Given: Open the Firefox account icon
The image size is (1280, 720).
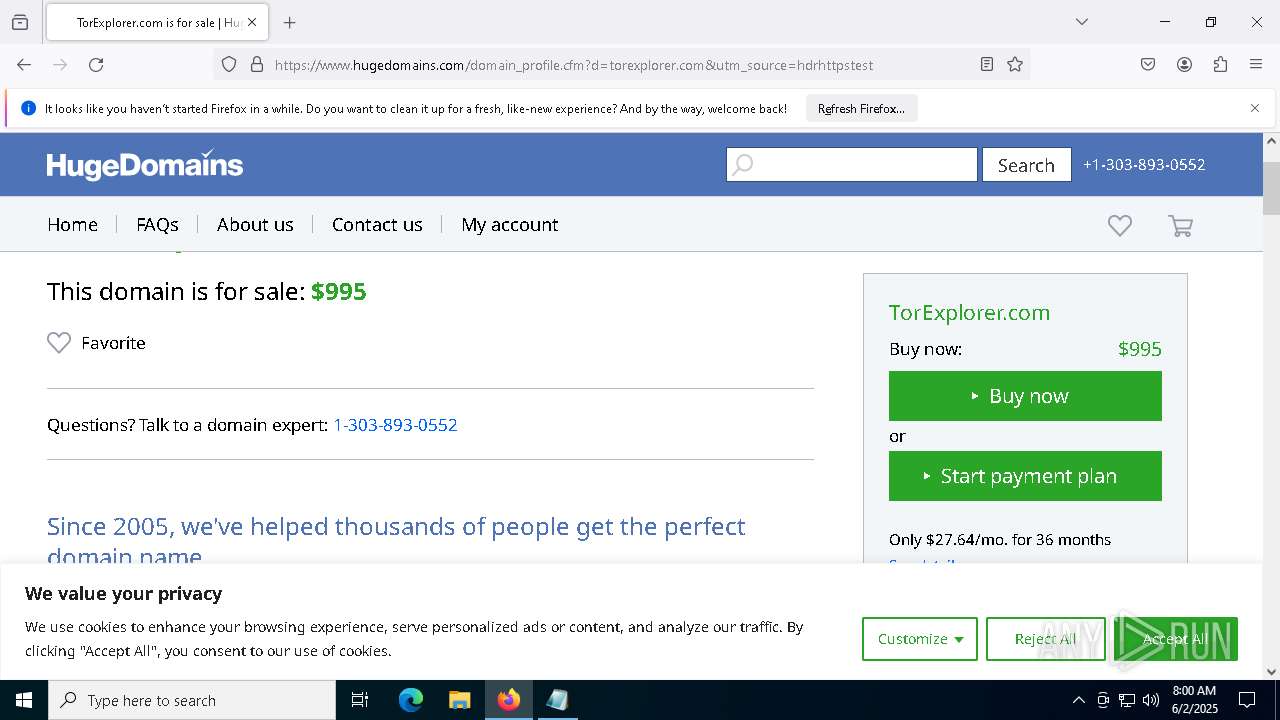Looking at the screenshot, I should pyautogui.click(x=1184, y=65).
